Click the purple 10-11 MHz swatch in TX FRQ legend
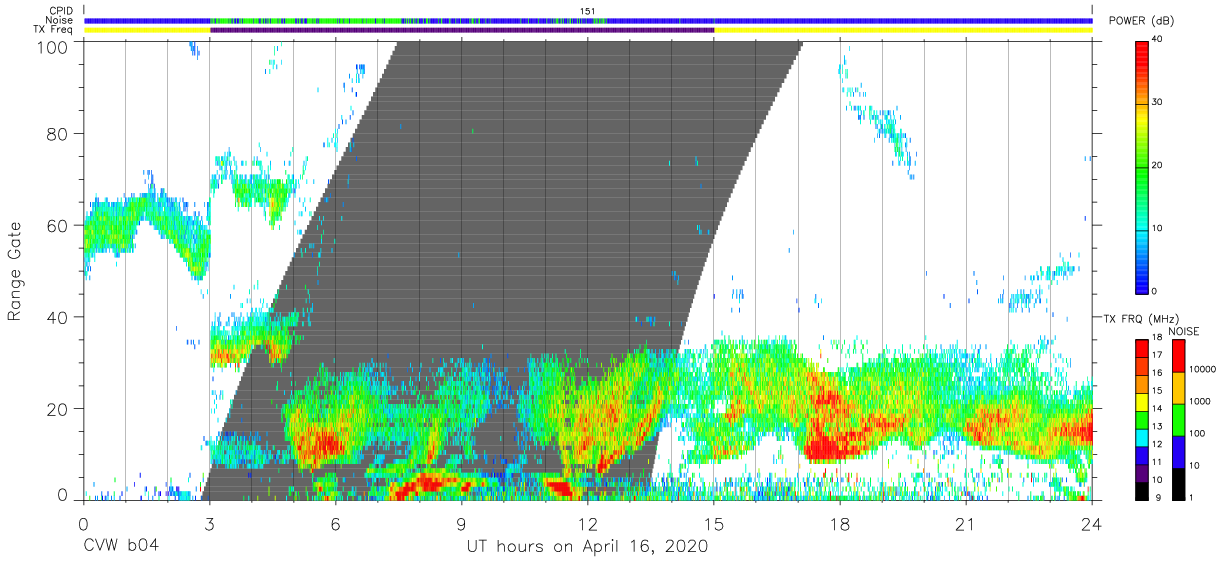This screenshot has width=1228, height=567. 1141,473
